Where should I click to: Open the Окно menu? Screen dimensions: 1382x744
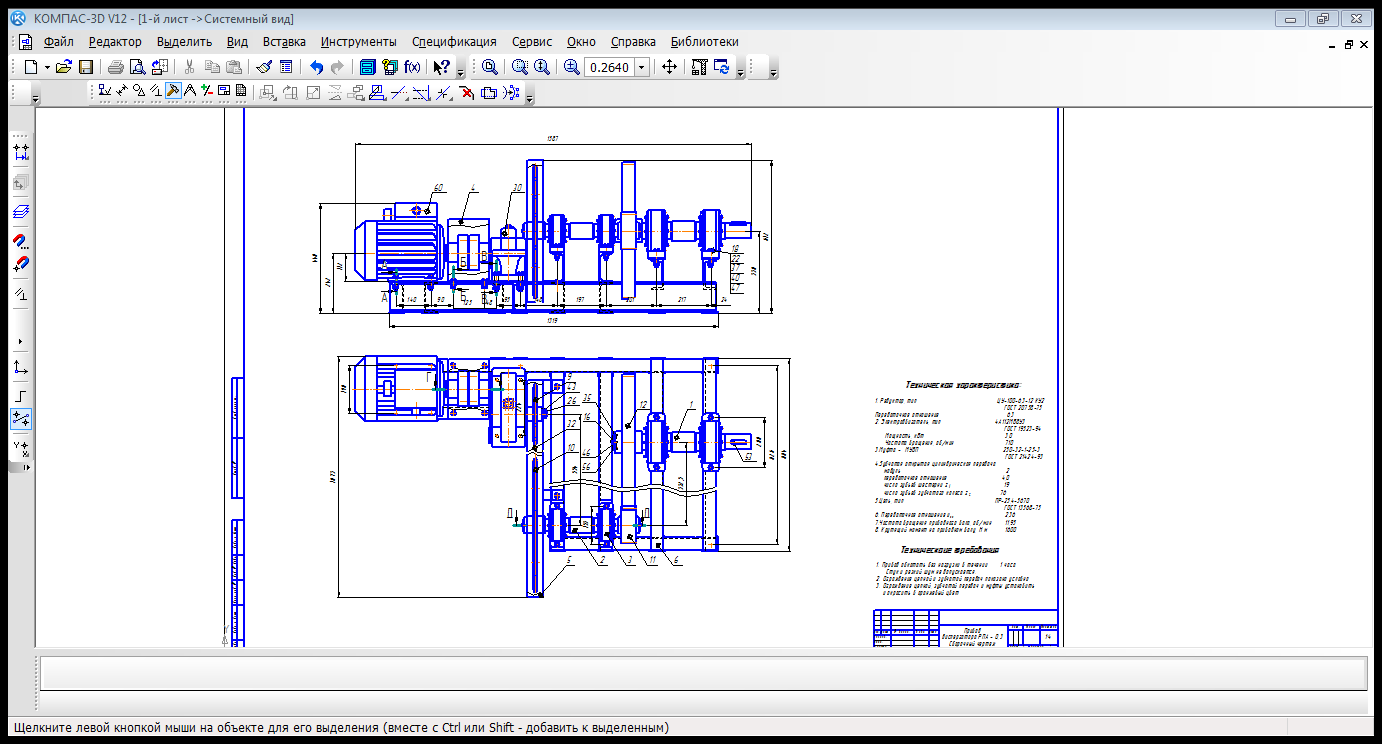pyautogui.click(x=581, y=42)
